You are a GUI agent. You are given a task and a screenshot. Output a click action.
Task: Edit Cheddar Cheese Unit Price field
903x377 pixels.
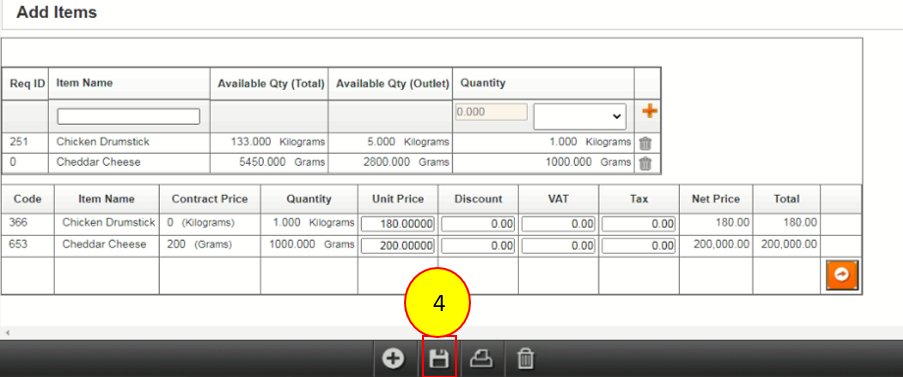pos(398,246)
